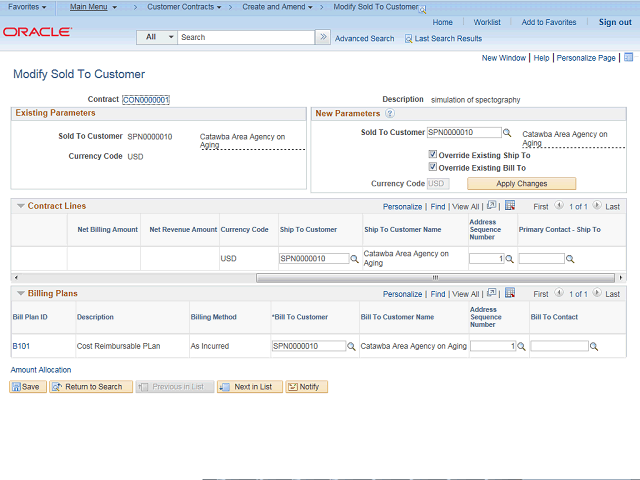
Task: Click scroll right arrow in Contract Lines
Action: tap(621, 278)
